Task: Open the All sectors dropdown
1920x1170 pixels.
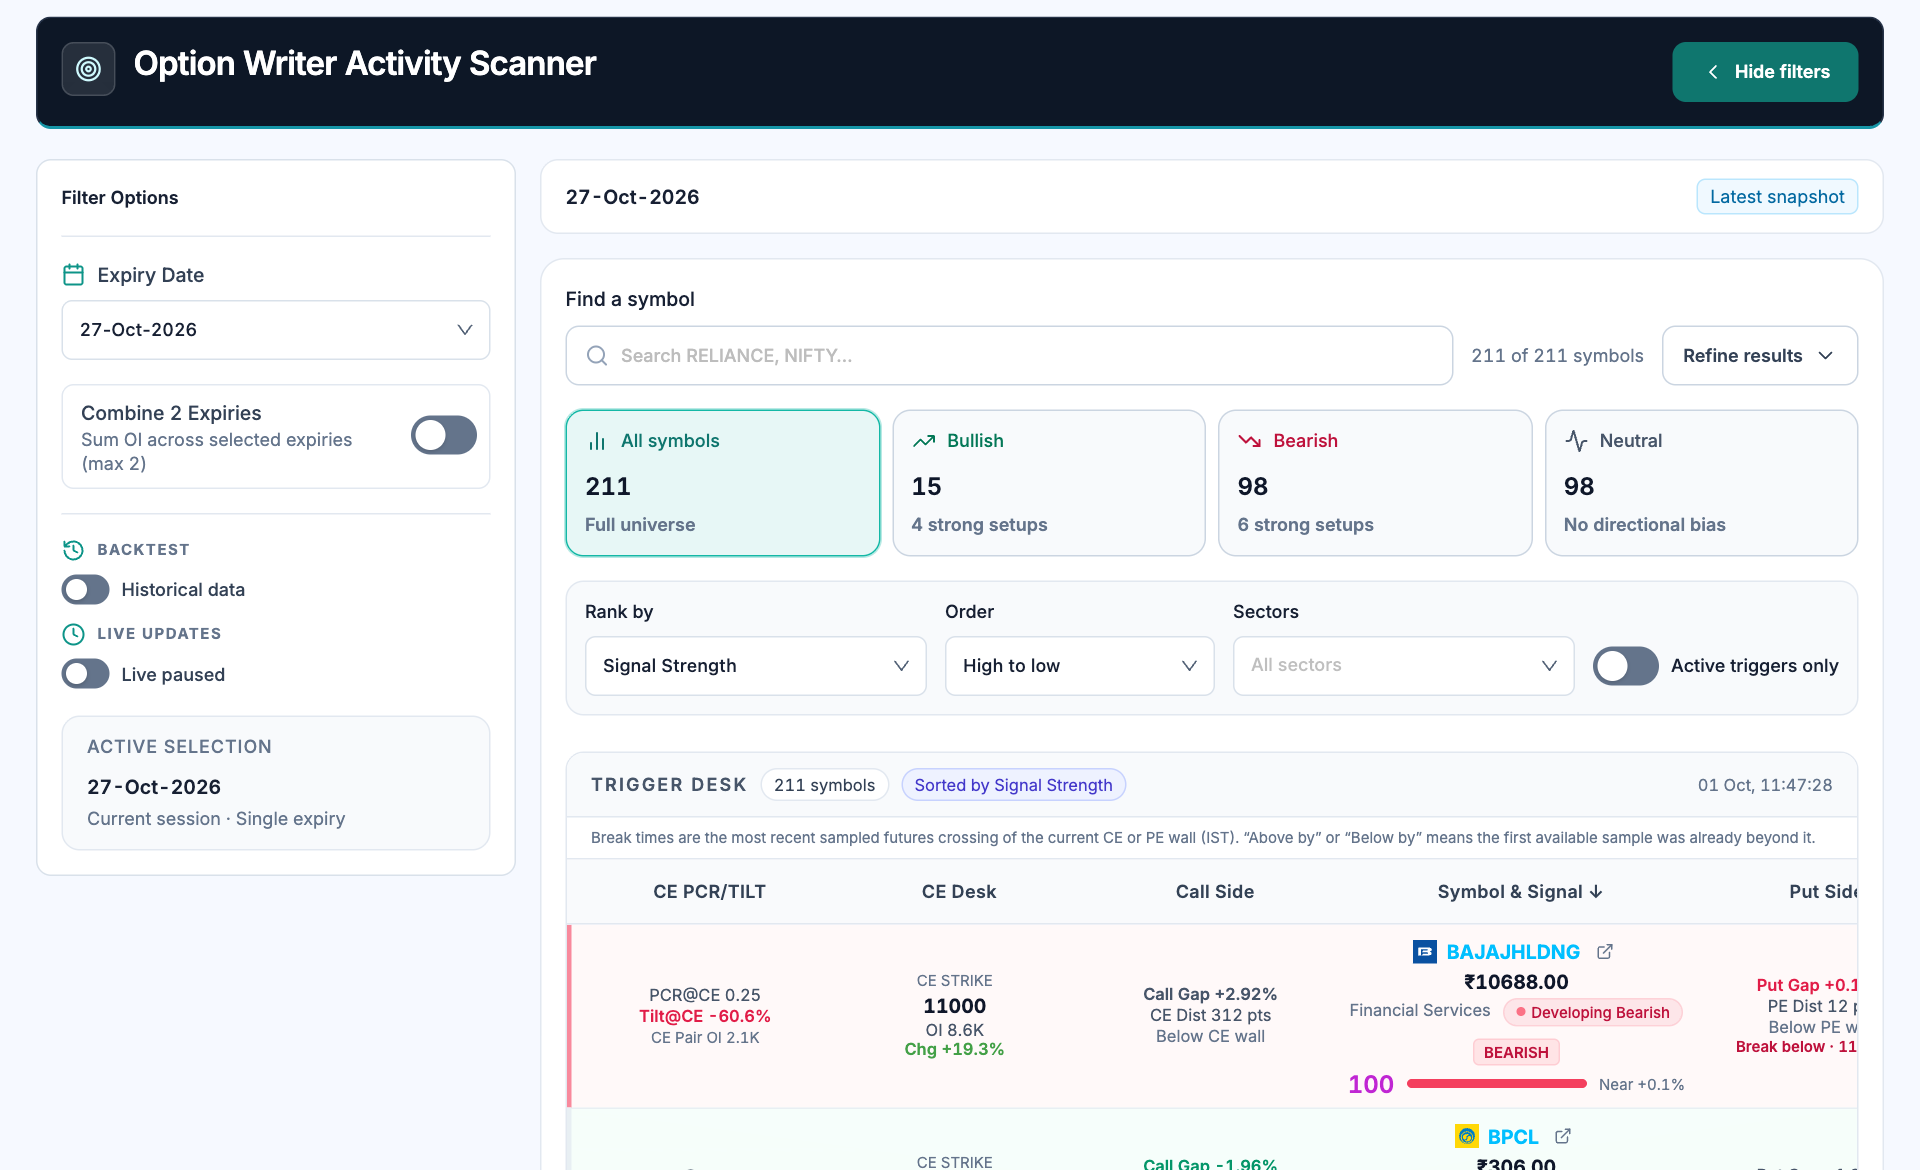Action: tap(1404, 666)
